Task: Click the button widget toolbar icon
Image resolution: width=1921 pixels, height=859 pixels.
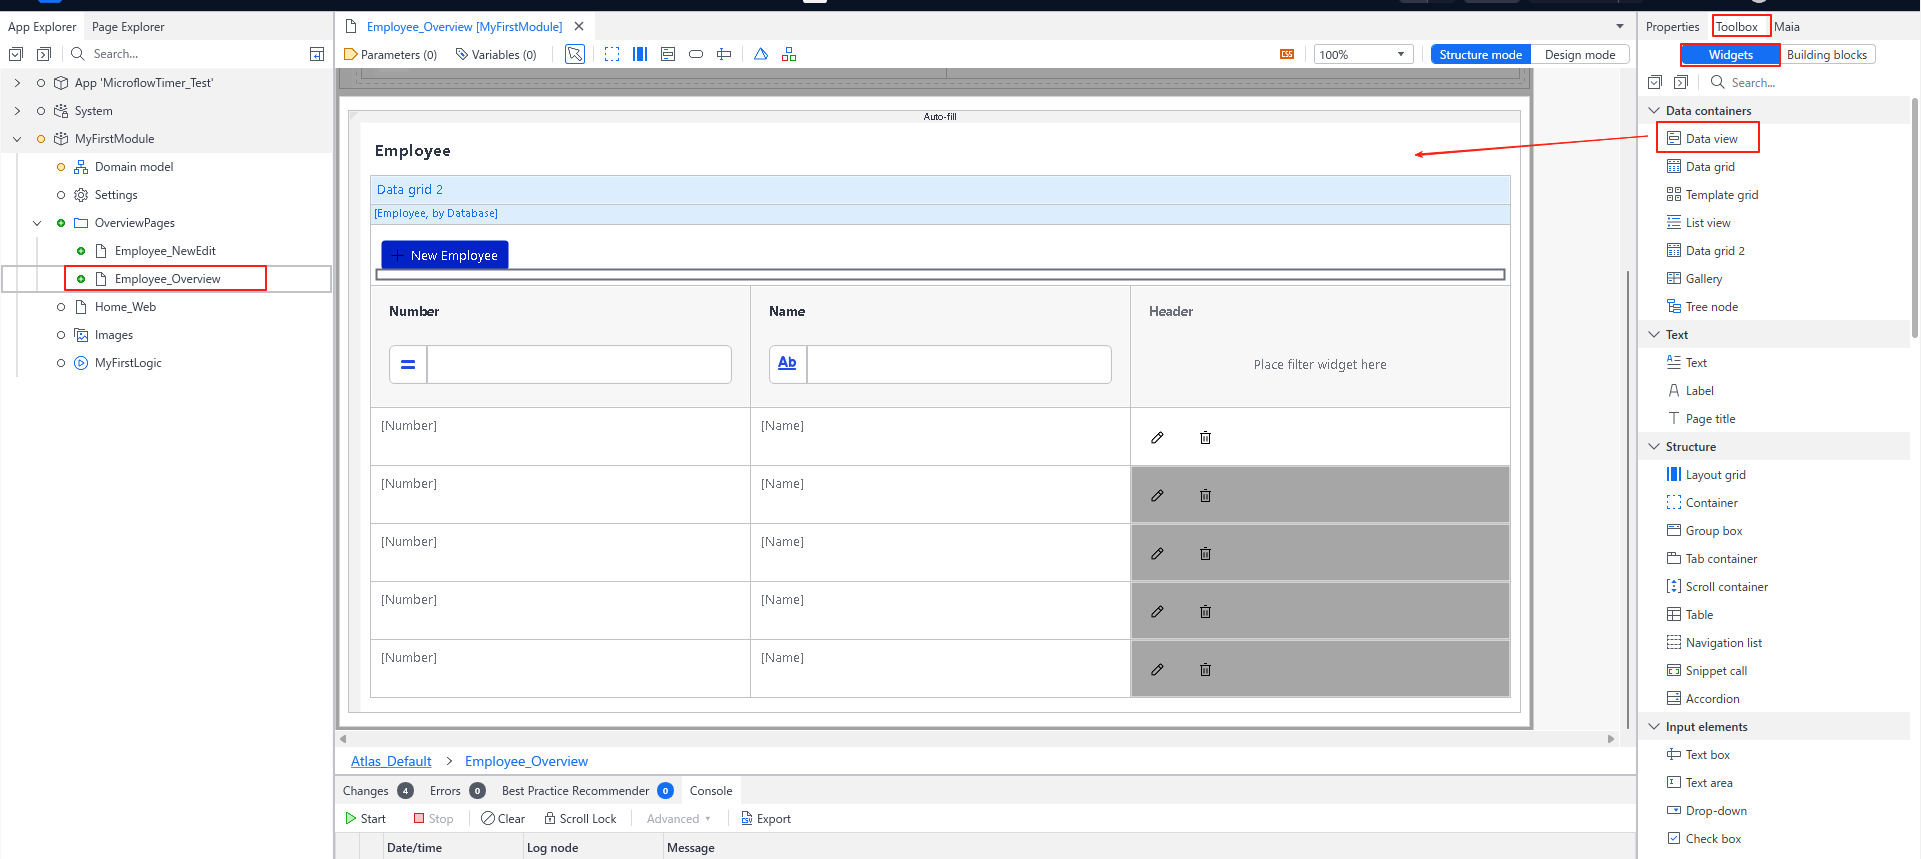Action: point(696,54)
